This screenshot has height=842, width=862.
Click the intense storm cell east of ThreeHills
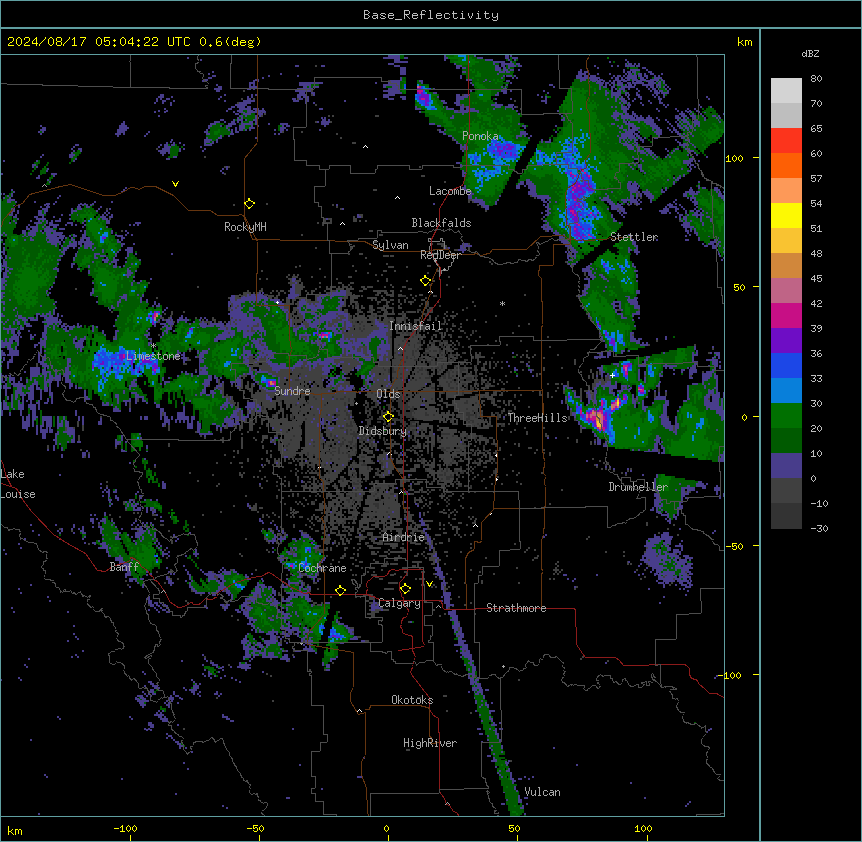pyautogui.click(x=598, y=418)
